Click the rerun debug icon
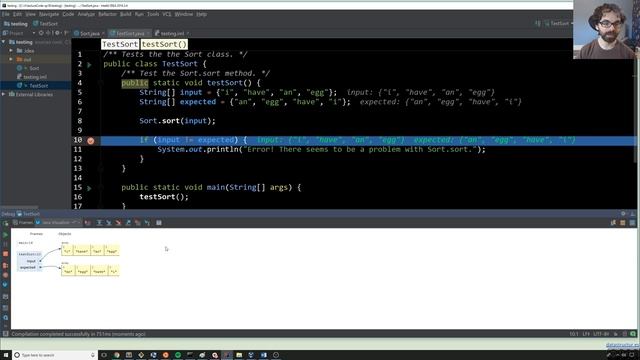The width and height of the screenshot is (640, 360). tap(5, 223)
